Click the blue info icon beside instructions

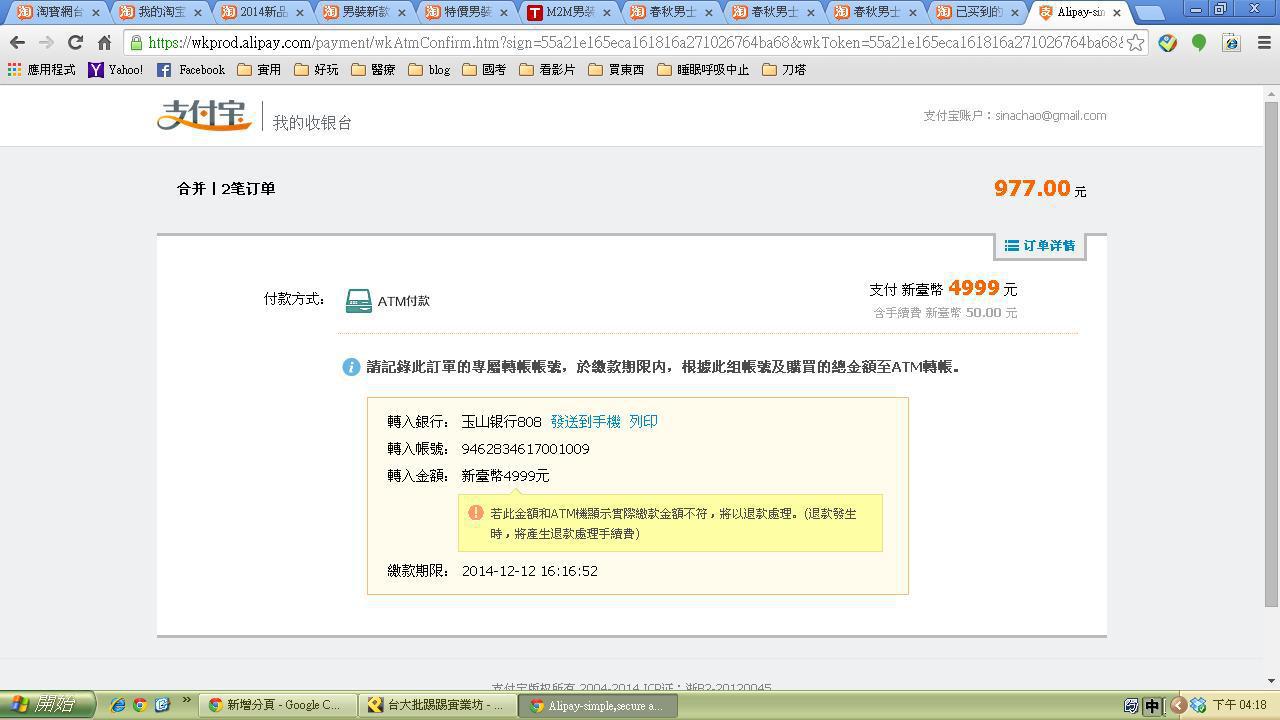(x=351, y=367)
